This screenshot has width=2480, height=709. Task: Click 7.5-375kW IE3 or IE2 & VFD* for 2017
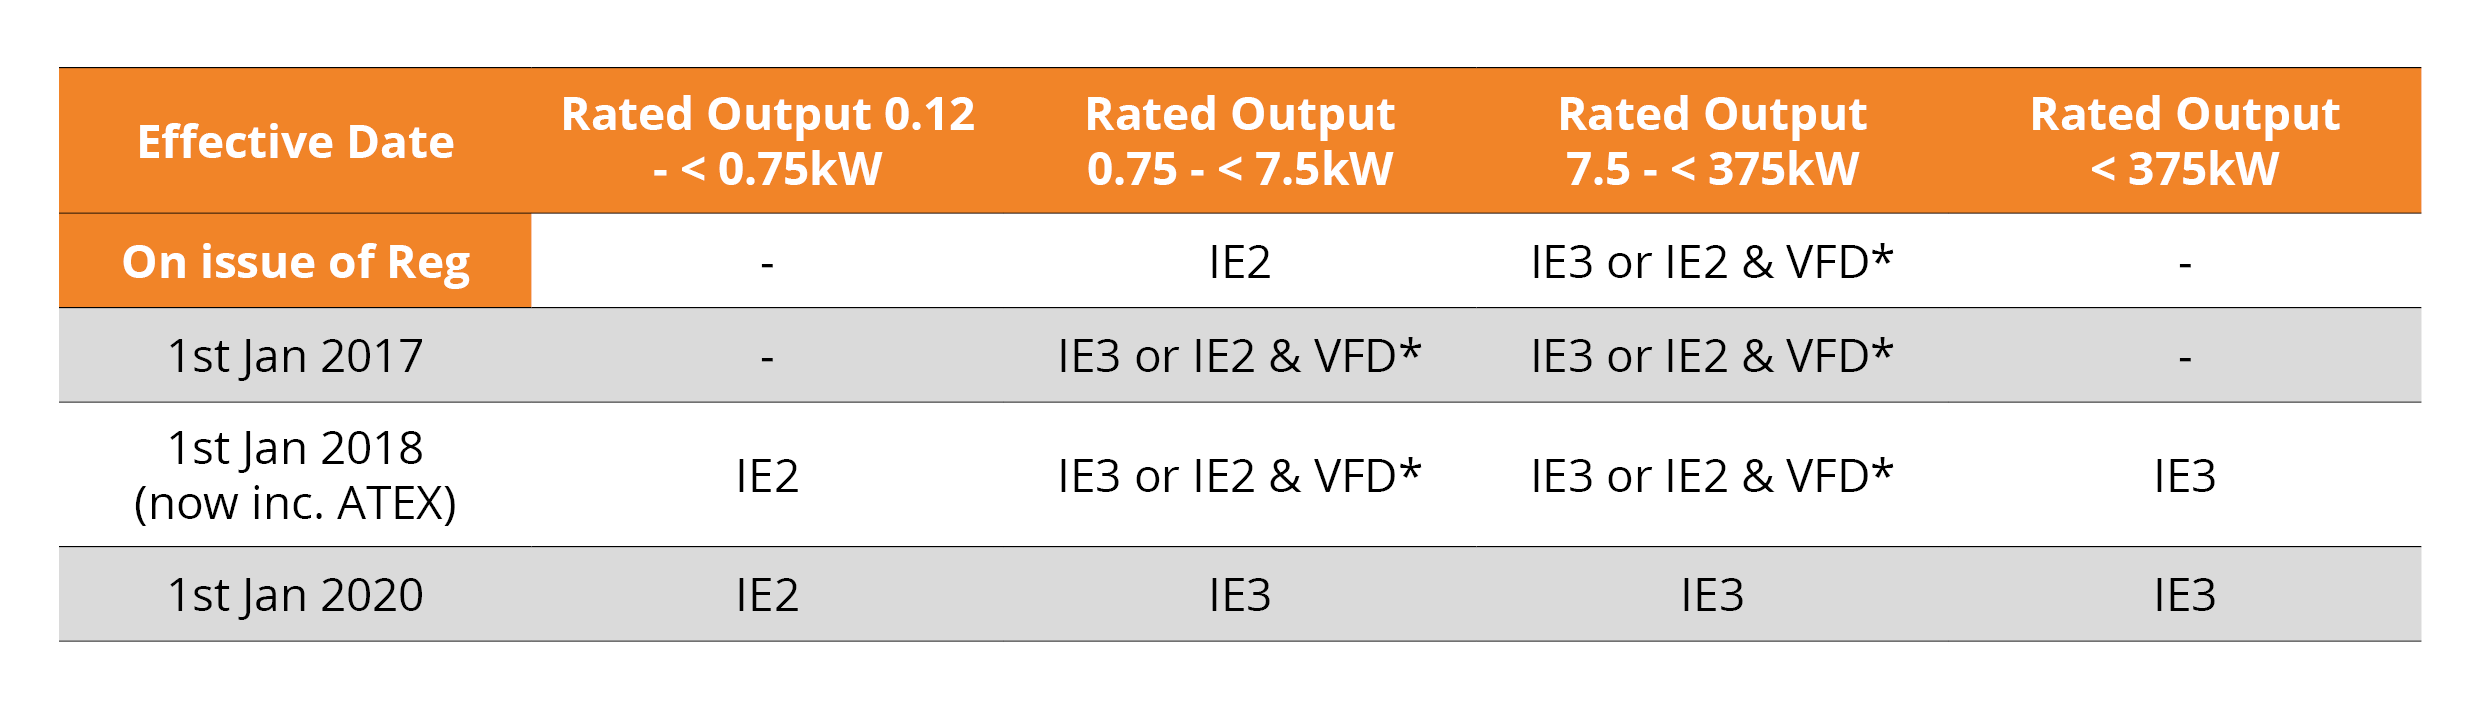[1712, 356]
